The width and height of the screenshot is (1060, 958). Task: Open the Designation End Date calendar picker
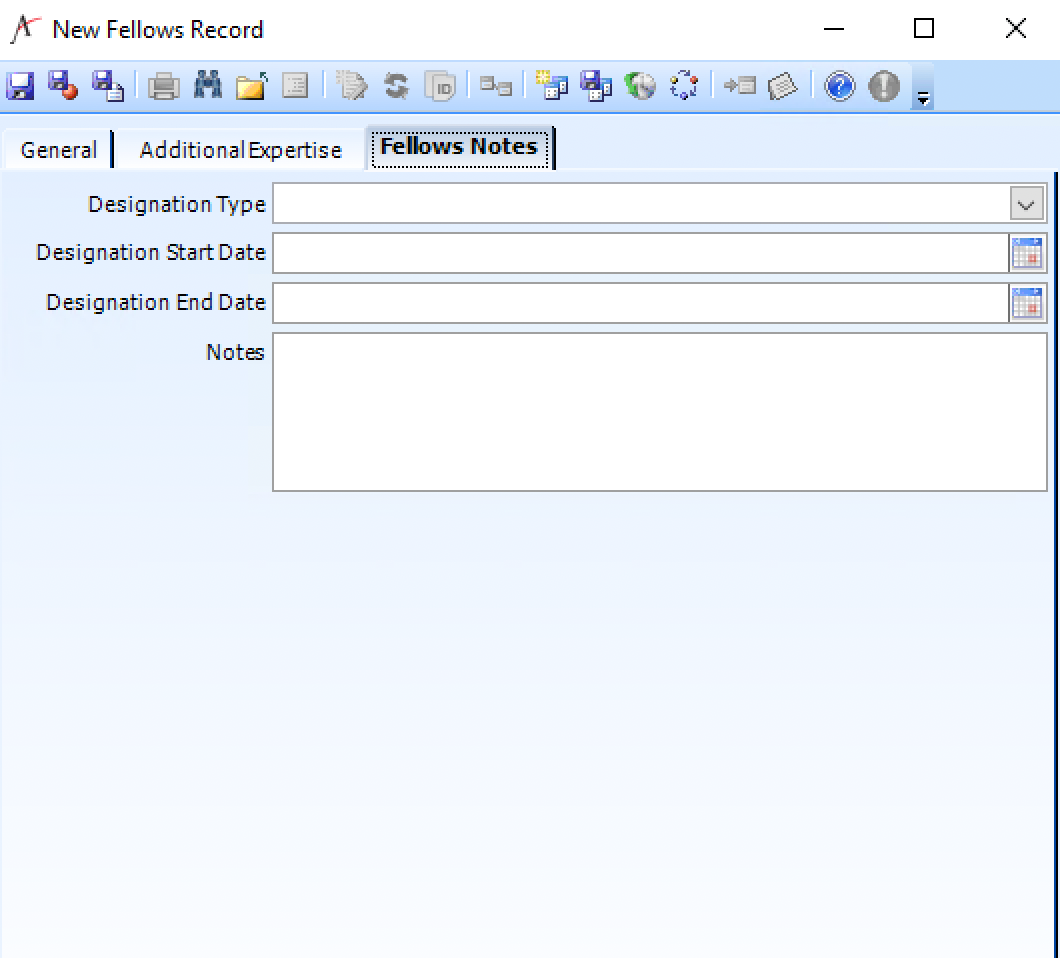click(x=1027, y=303)
